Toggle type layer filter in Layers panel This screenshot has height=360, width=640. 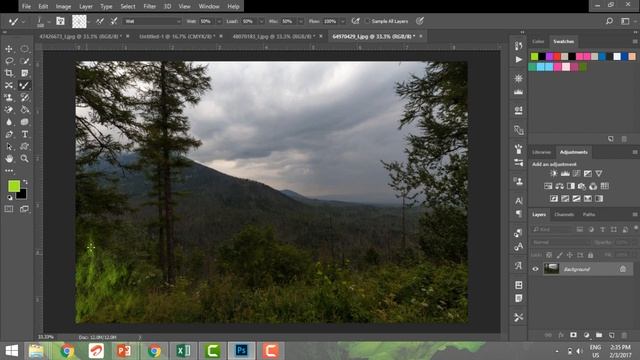click(x=602, y=230)
